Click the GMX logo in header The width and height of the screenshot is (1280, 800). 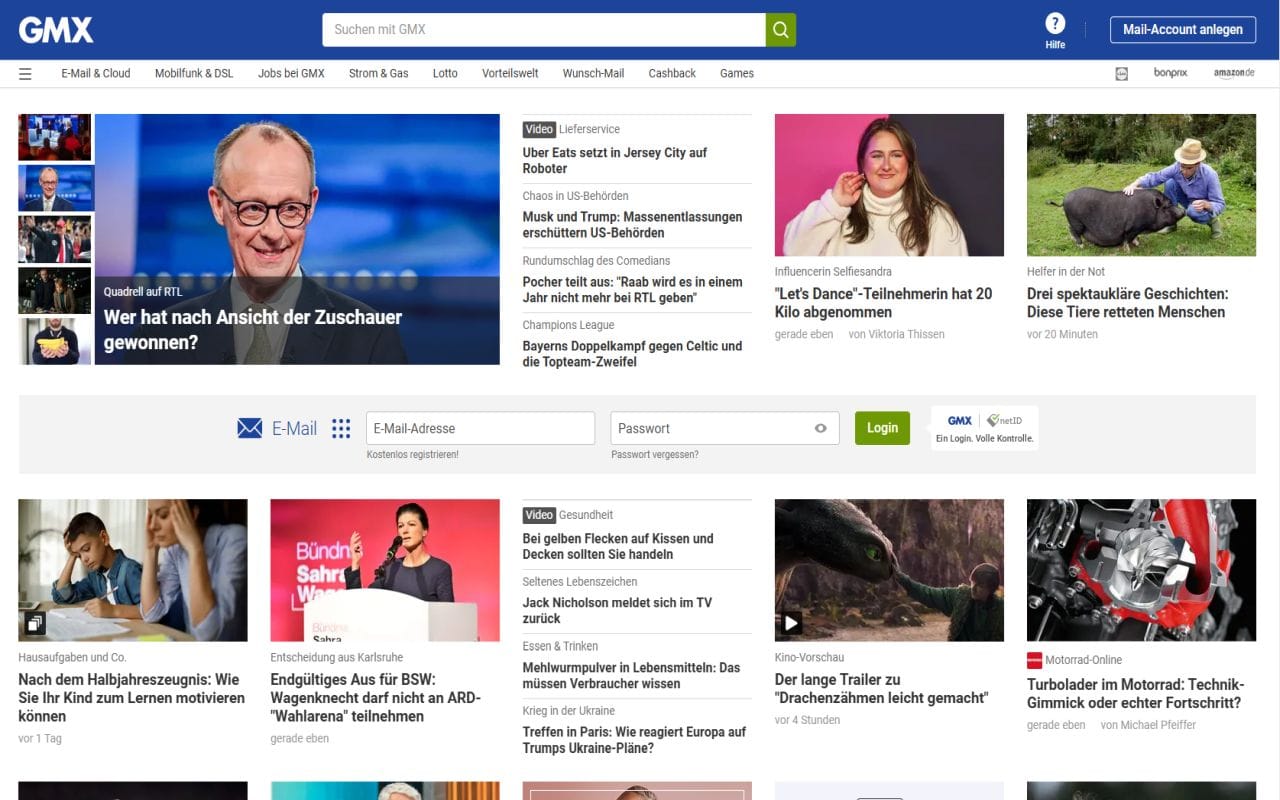(56, 30)
